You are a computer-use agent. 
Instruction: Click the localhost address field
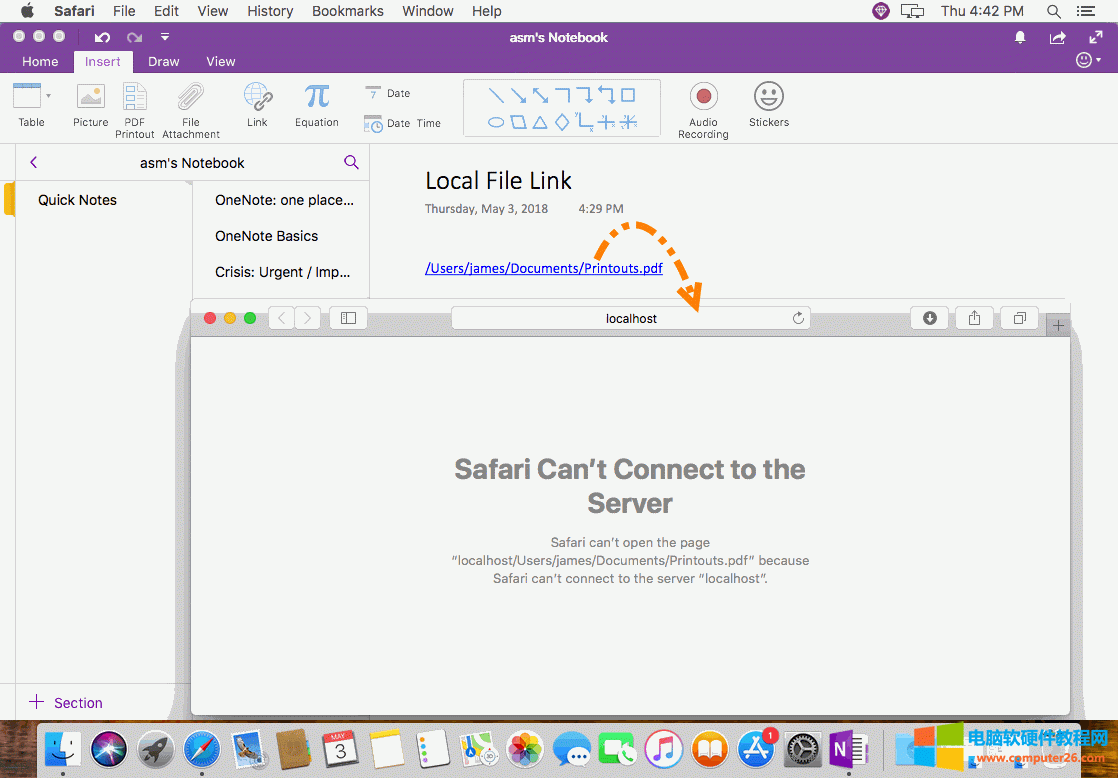(x=630, y=317)
